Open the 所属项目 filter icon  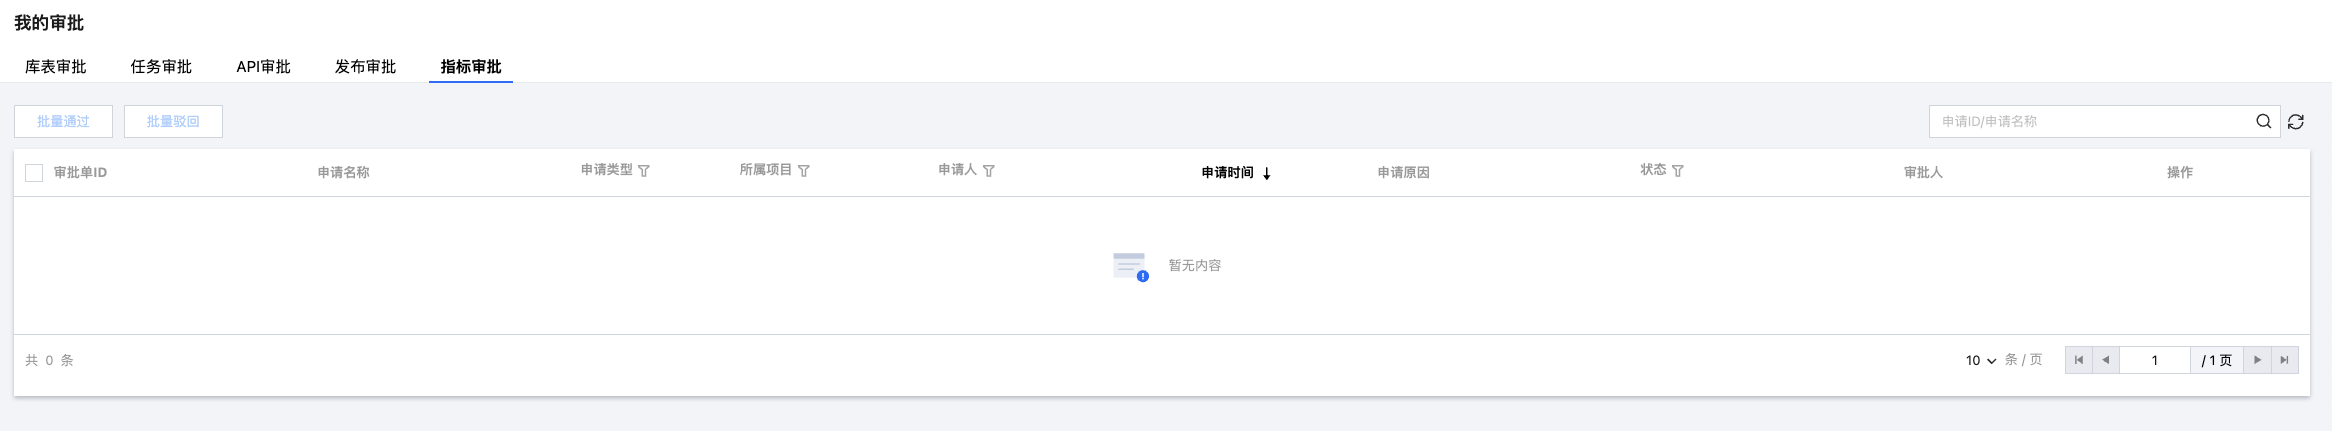(804, 171)
